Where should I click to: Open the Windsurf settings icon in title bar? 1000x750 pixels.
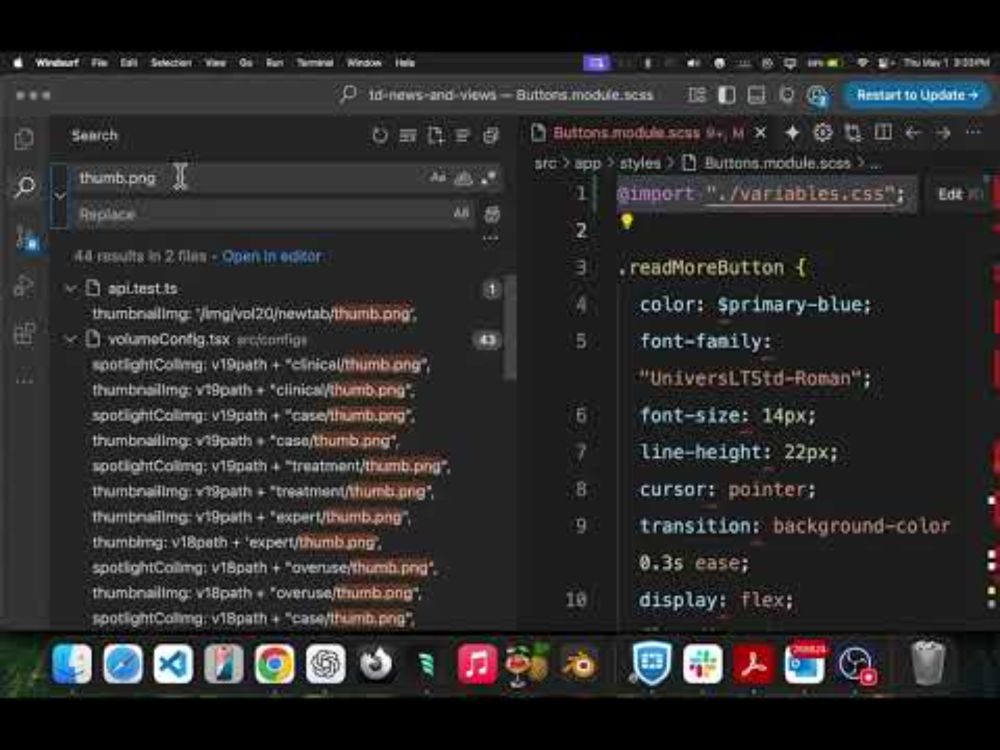click(x=786, y=95)
